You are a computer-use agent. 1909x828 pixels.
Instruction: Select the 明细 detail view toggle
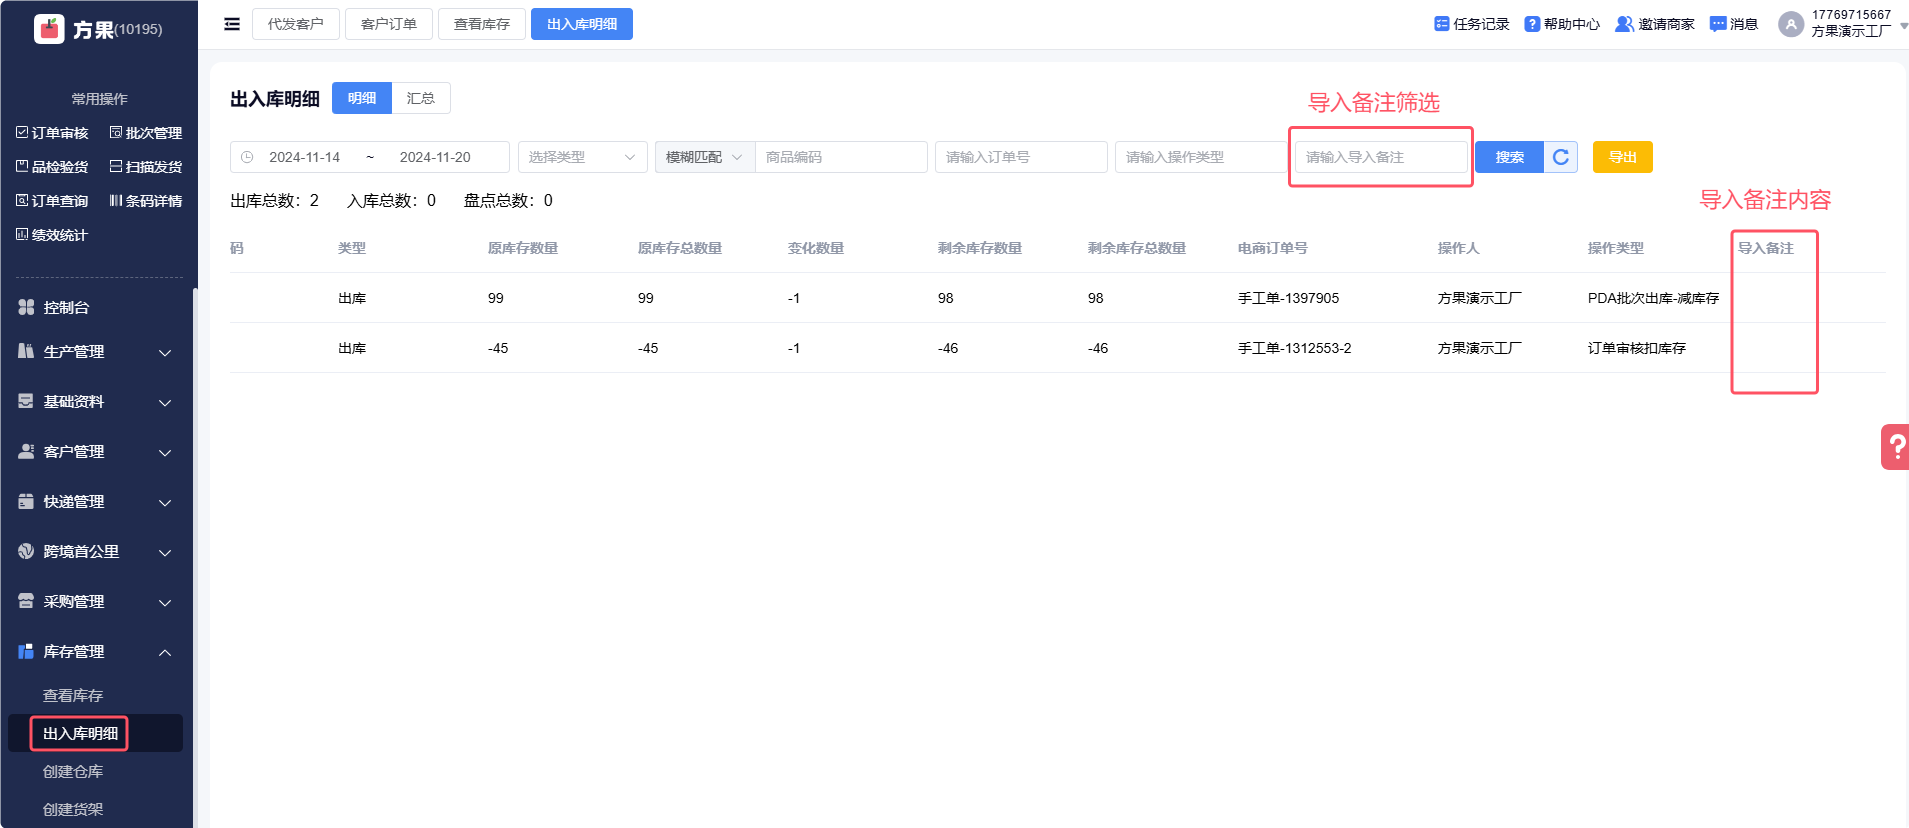point(362,98)
